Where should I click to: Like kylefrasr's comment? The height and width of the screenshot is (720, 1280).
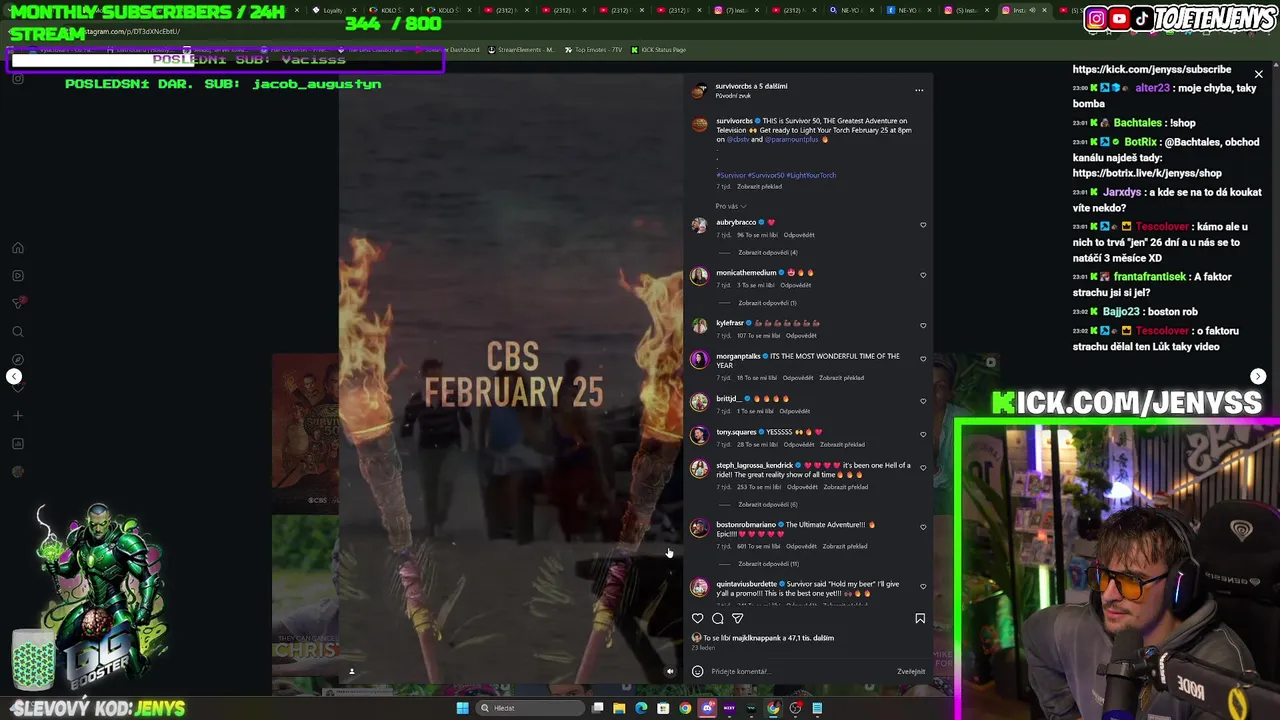pos(923,326)
